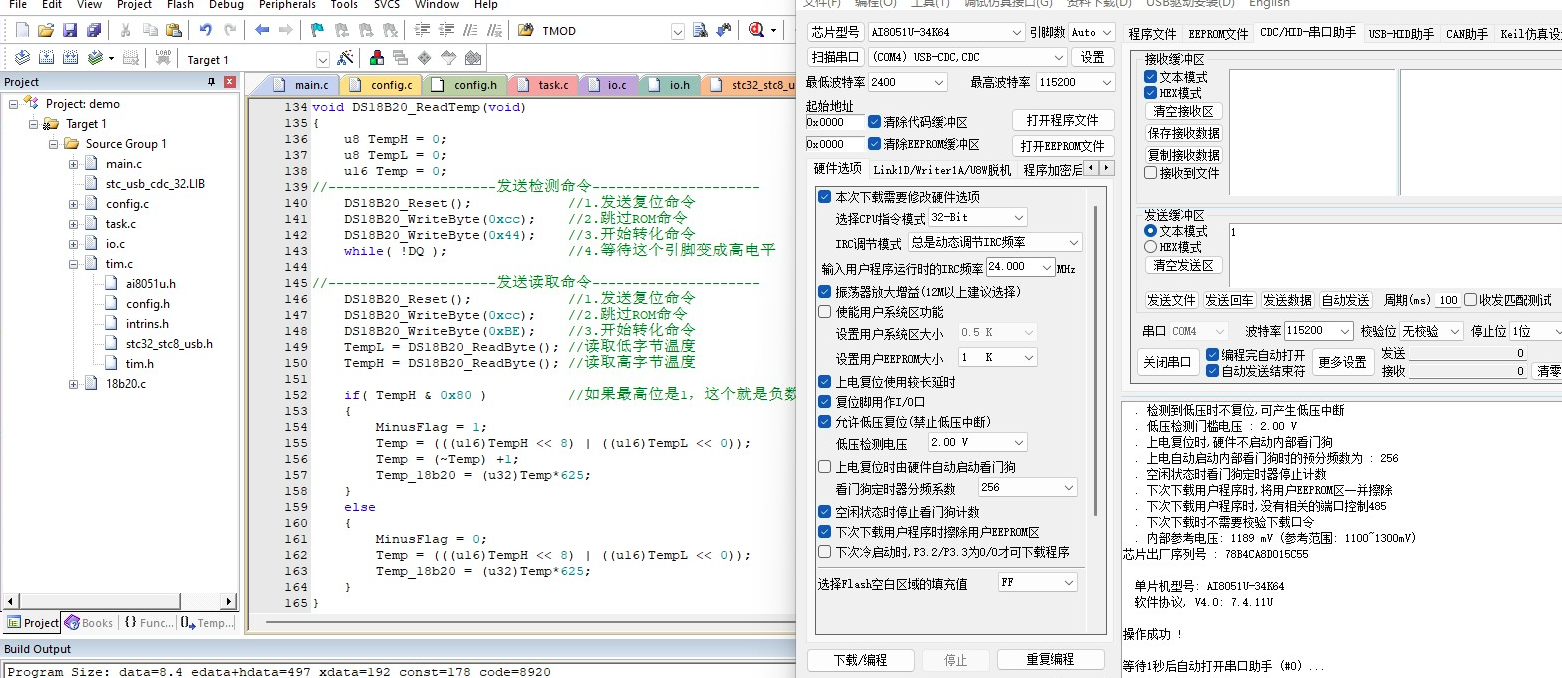Viewport: 1562px width, 678px height.
Task: Undo the last edit in Keil
Action: click(x=205, y=30)
